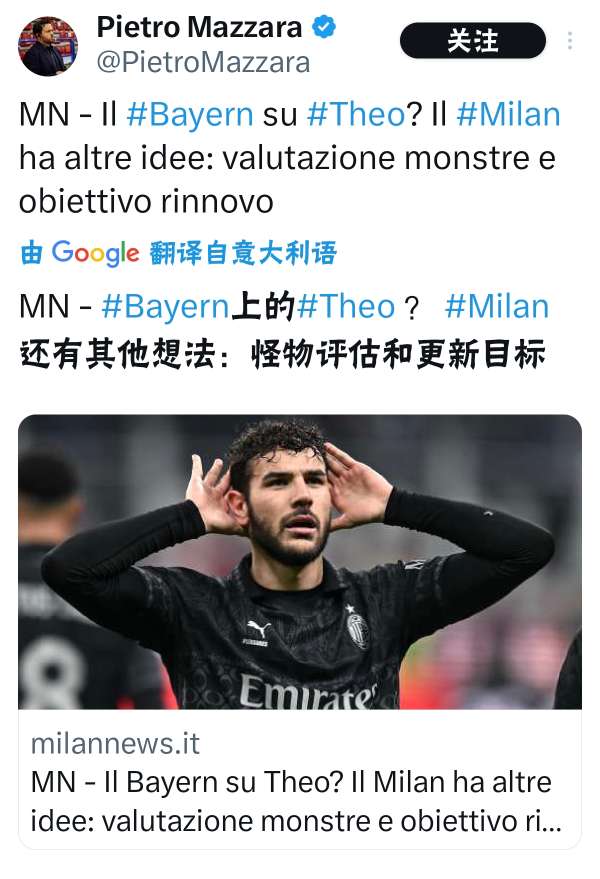Open Pietro Mazzara's profile avatar
Screen dimensions: 600x879
48,46
